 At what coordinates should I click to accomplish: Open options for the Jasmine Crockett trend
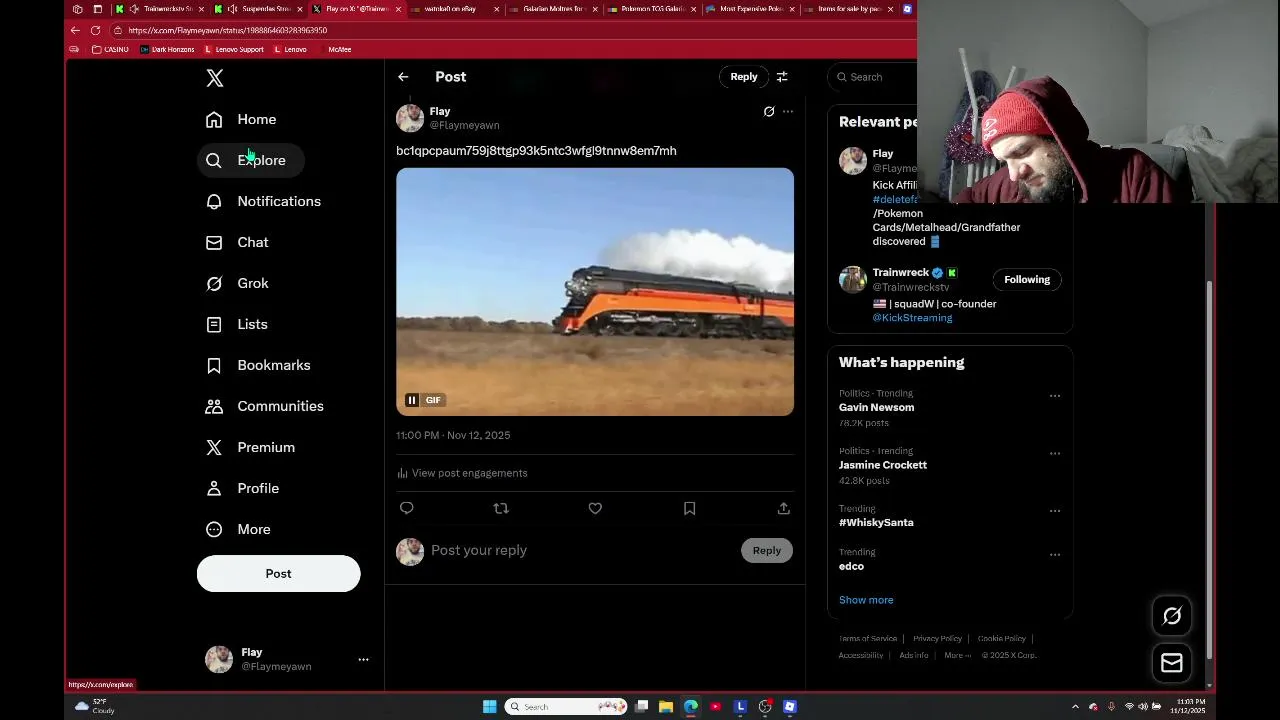click(1054, 453)
